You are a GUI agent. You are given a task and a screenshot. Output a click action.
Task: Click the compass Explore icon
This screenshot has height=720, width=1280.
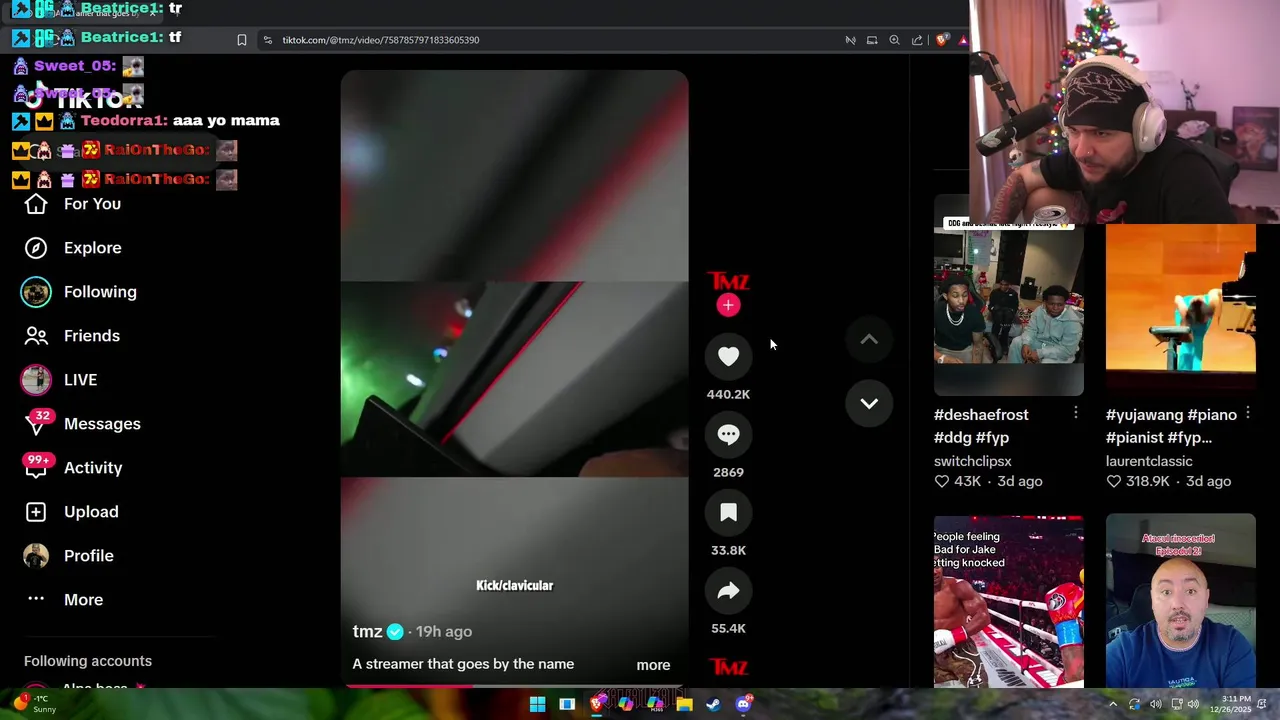pyautogui.click(x=36, y=248)
